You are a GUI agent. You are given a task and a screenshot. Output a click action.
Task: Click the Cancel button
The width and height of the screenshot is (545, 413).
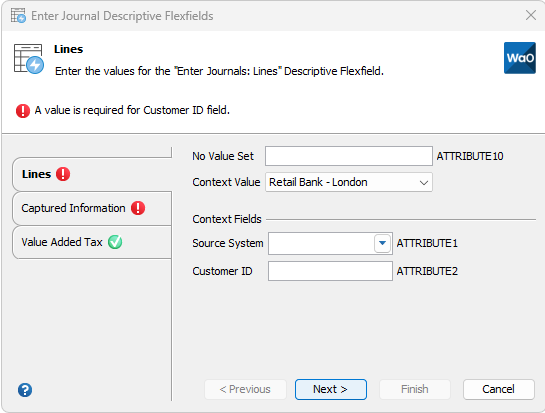tap(498, 389)
